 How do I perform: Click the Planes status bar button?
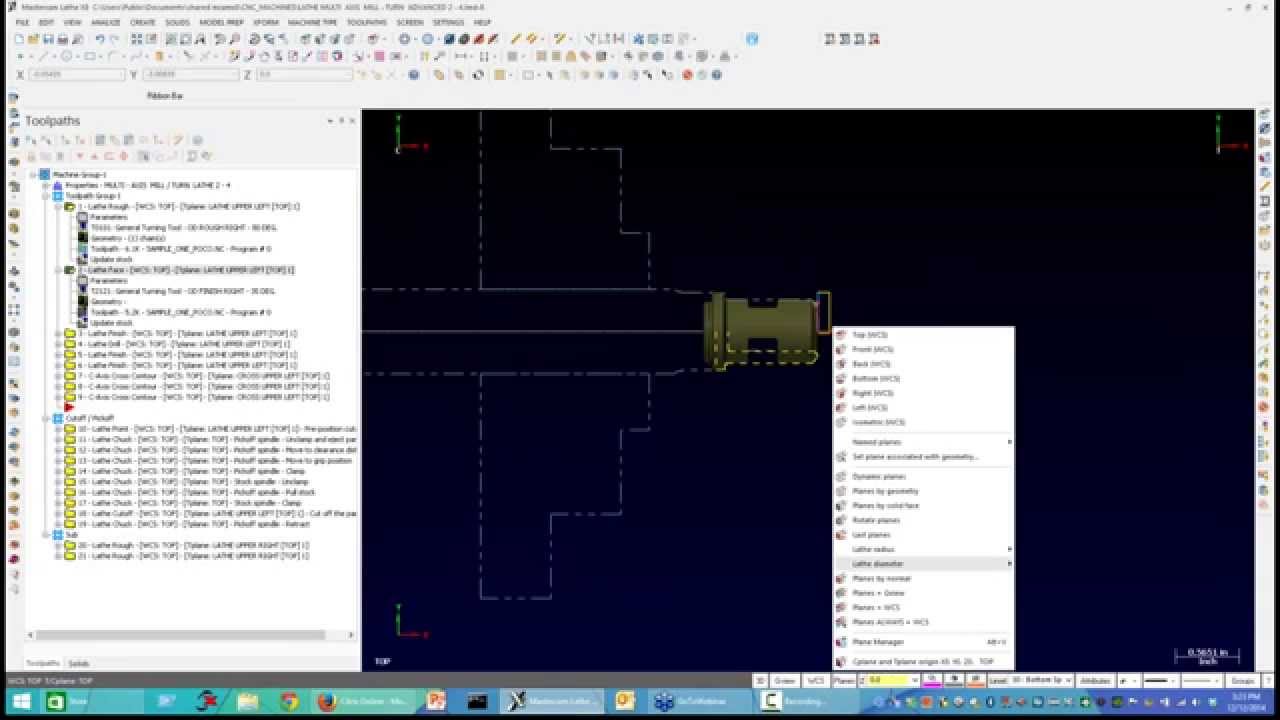tap(844, 680)
